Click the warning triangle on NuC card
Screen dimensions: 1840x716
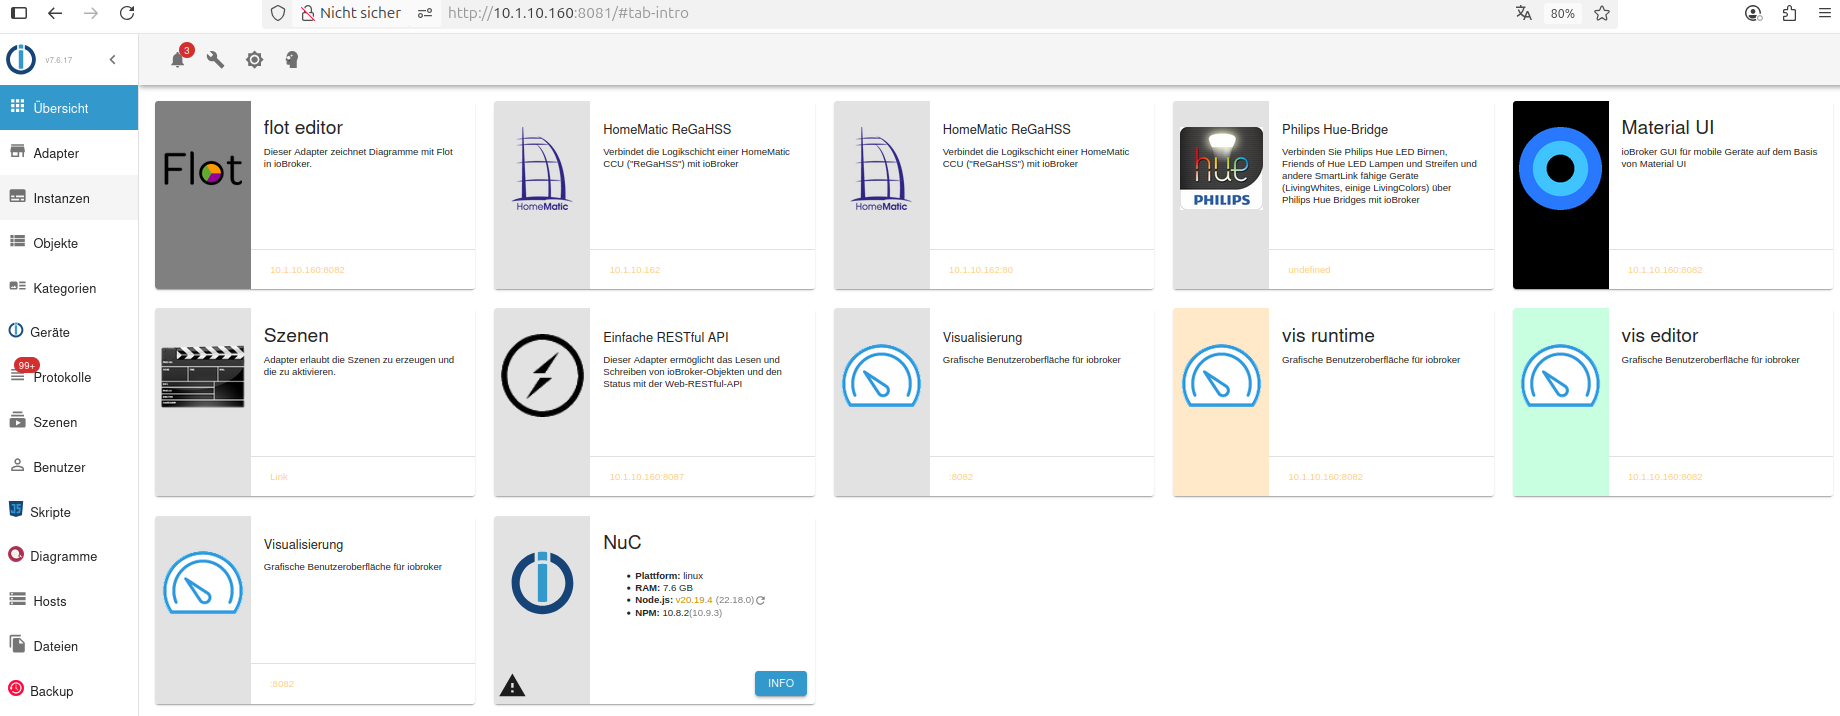512,686
